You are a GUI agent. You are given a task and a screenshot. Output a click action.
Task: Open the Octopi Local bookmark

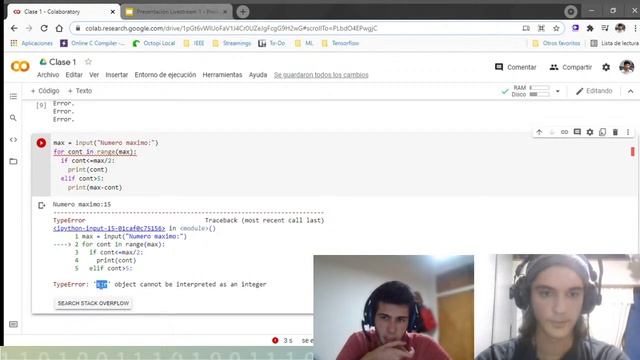(x=154, y=43)
